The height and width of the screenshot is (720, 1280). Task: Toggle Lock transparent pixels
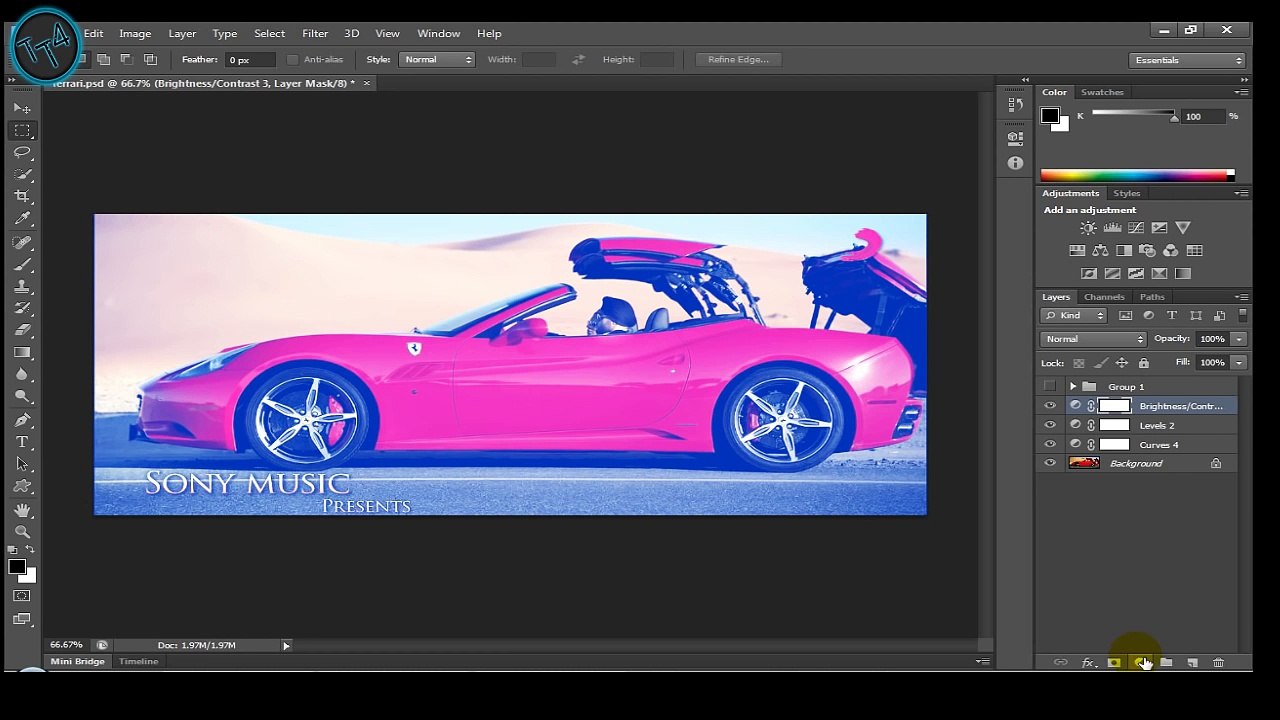tap(1078, 363)
